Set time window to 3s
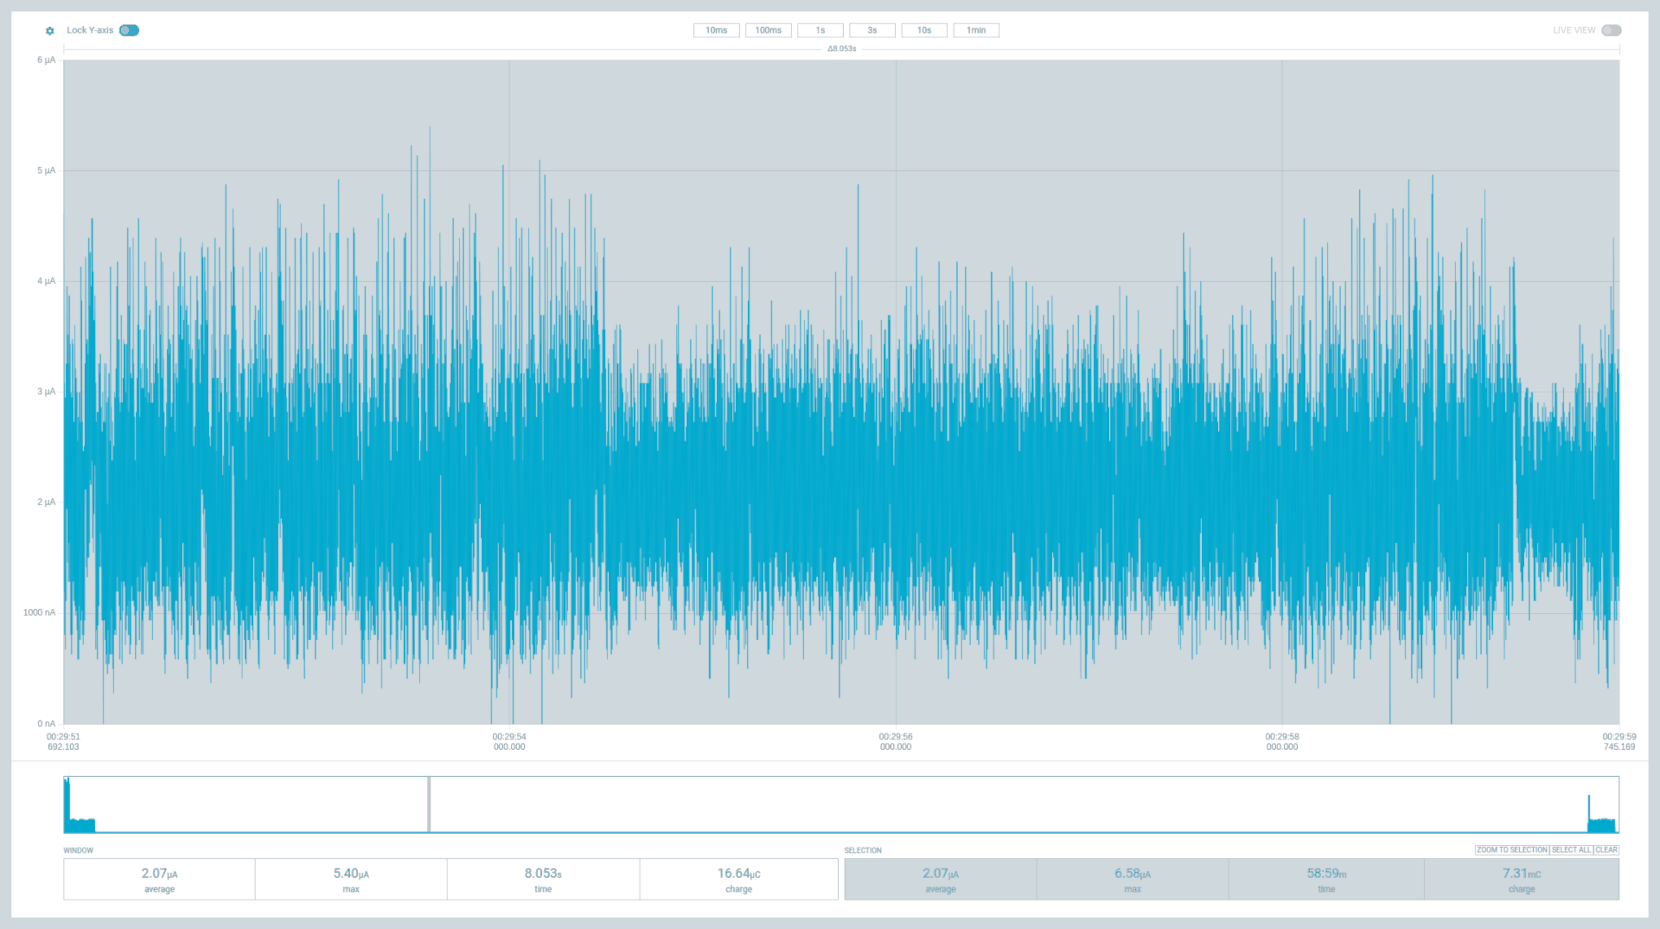 pos(872,30)
